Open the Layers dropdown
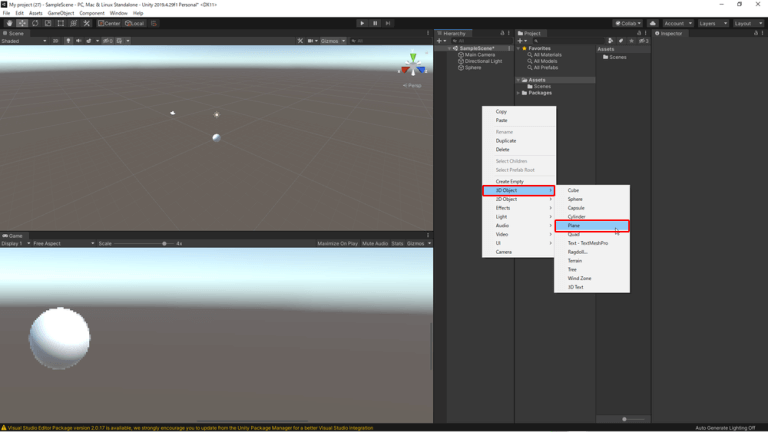The width and height of the screenshot is (768, 432). pyautogui.click(x=713, y=23)
